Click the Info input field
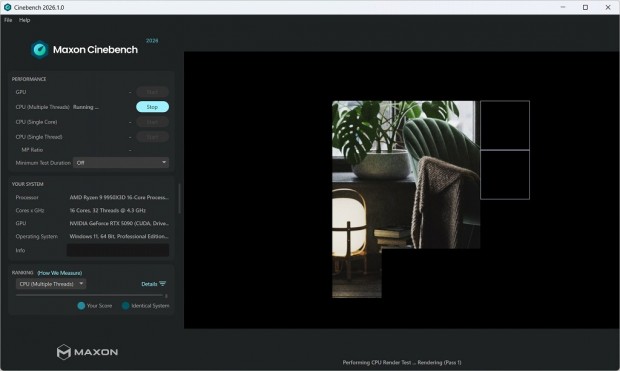Image resolution: width=620 pixels, height=371 pixels. [x=118, y=250]
